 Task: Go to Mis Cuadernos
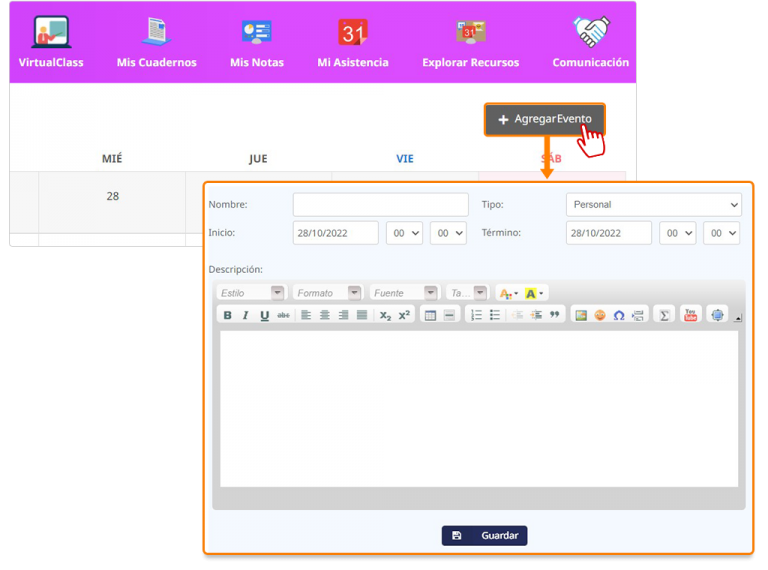[157, 43]
